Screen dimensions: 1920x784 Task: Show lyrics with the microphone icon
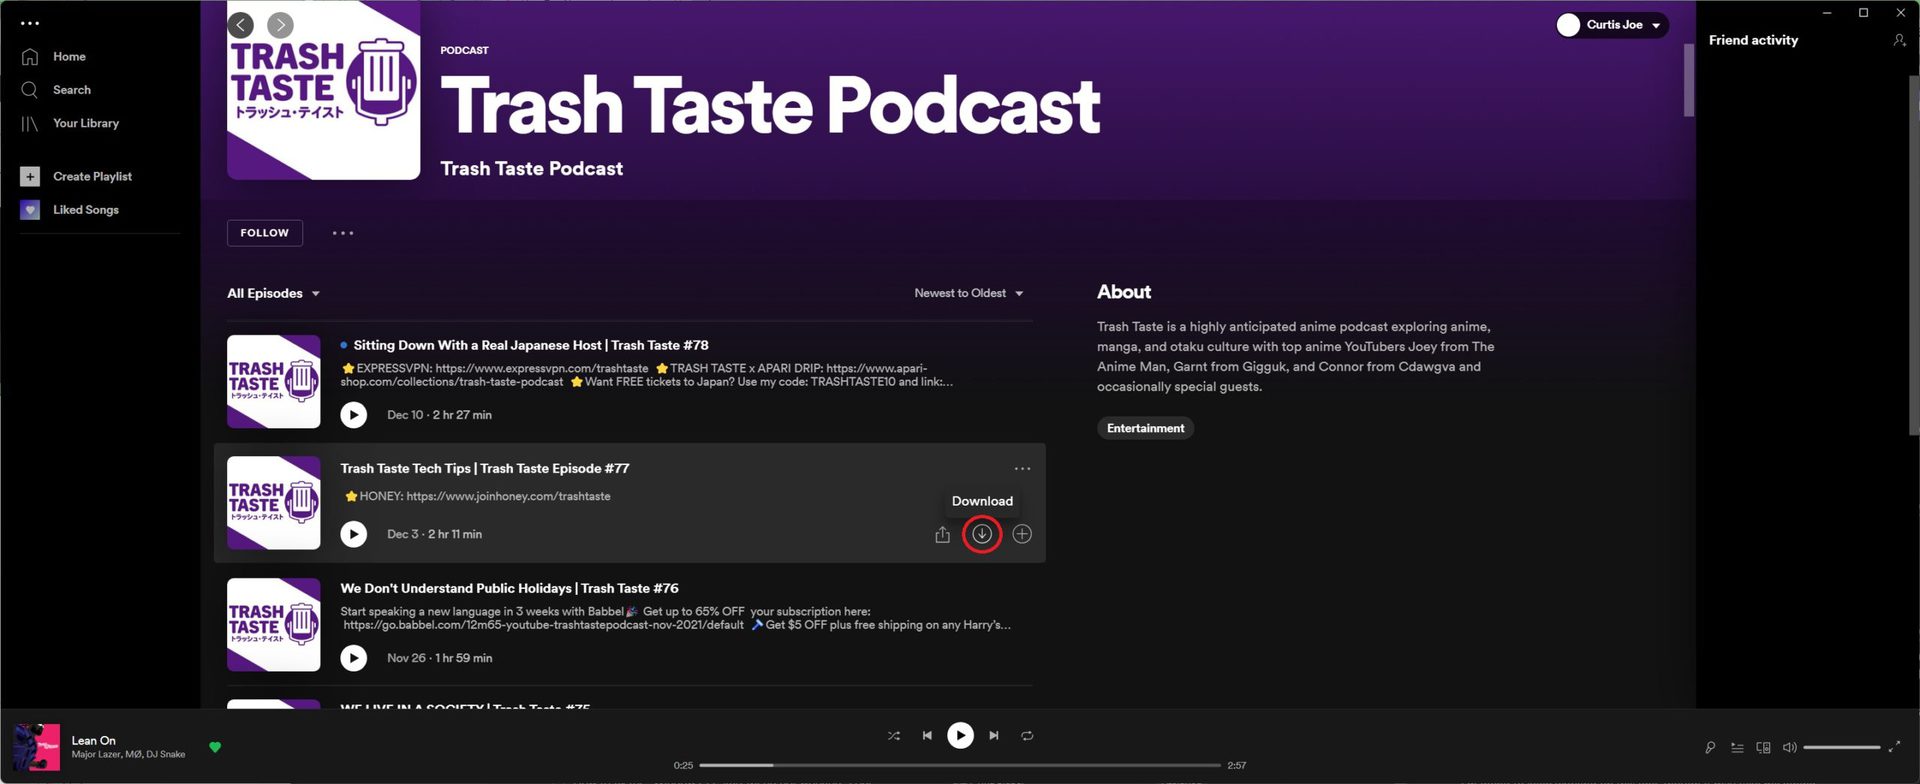pyautogui.click(x=1710, y=748)
